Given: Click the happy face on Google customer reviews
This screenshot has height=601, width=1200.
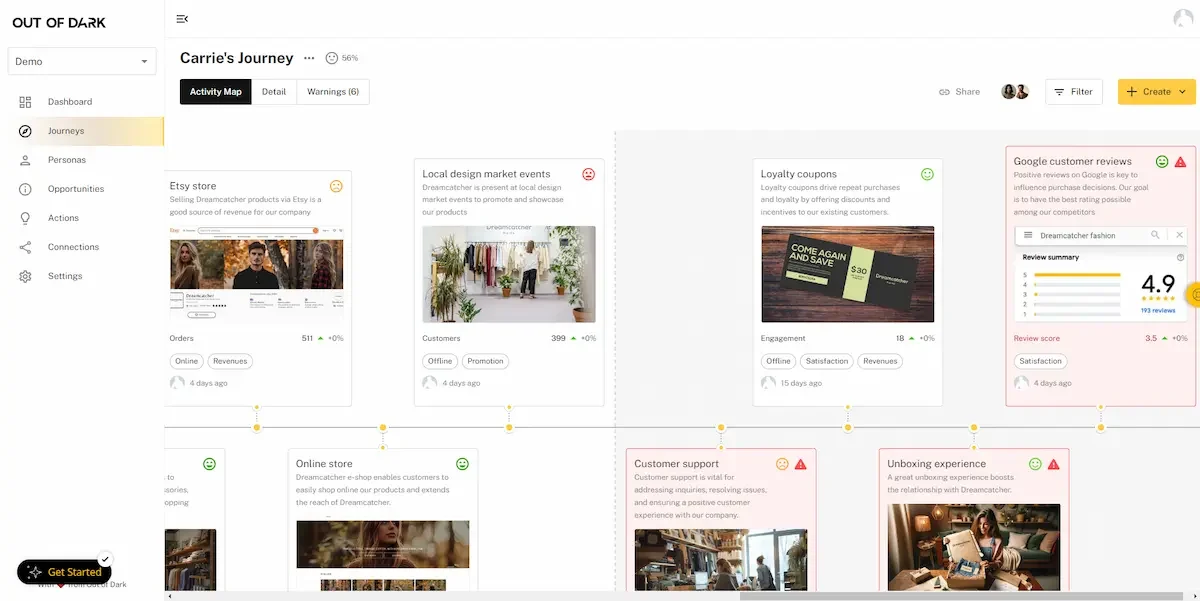Looking at the screenshot, I should click(1162, 161).
